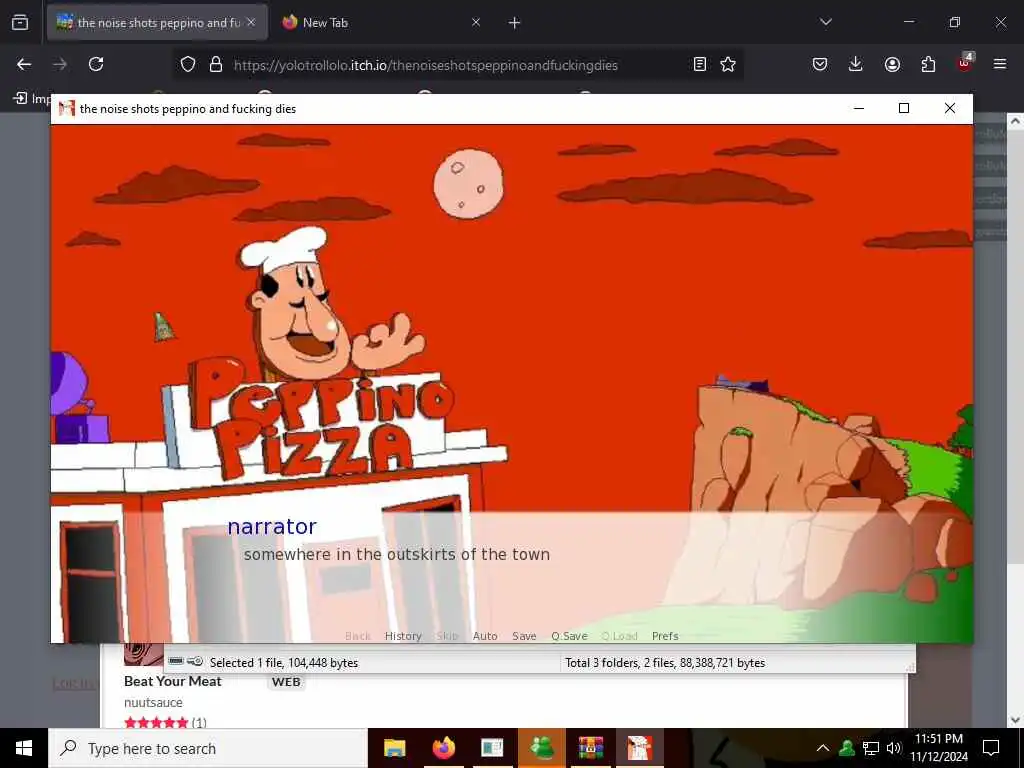Open the Firefox hamburger application menu
The image size is (1024, 768).
1000,64
